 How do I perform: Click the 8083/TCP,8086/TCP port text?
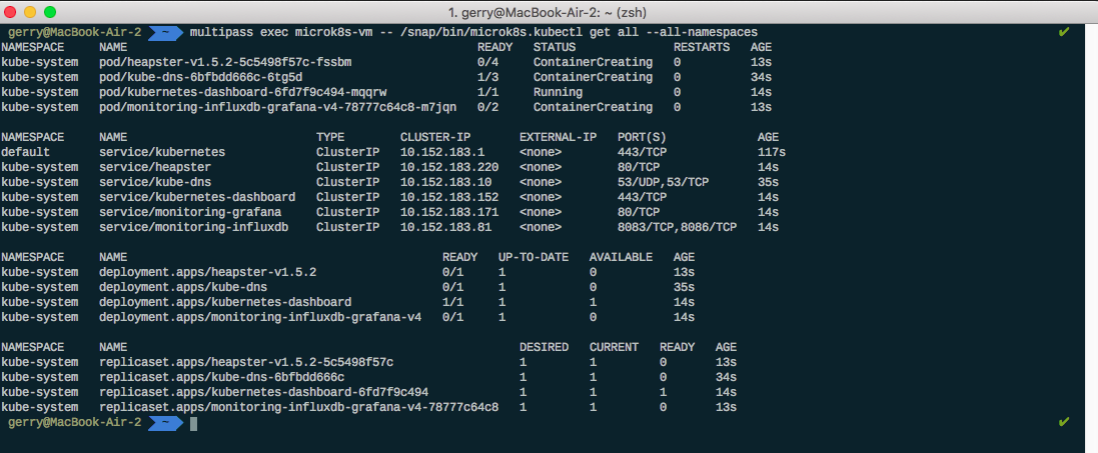677,227
